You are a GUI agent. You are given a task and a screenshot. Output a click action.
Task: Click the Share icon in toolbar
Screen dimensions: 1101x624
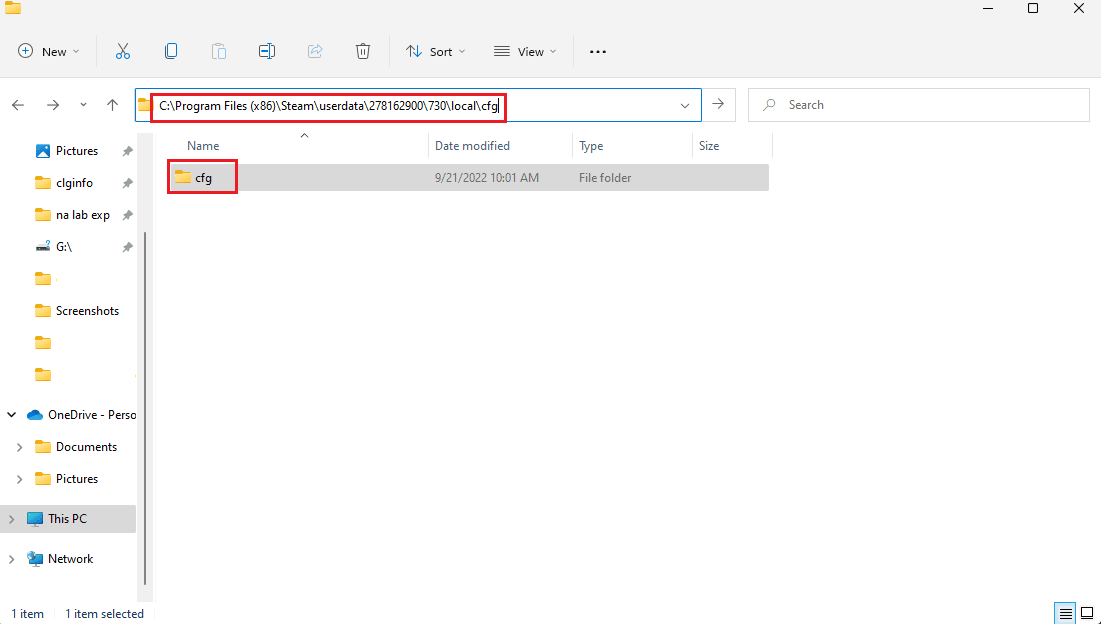[315, 51]
